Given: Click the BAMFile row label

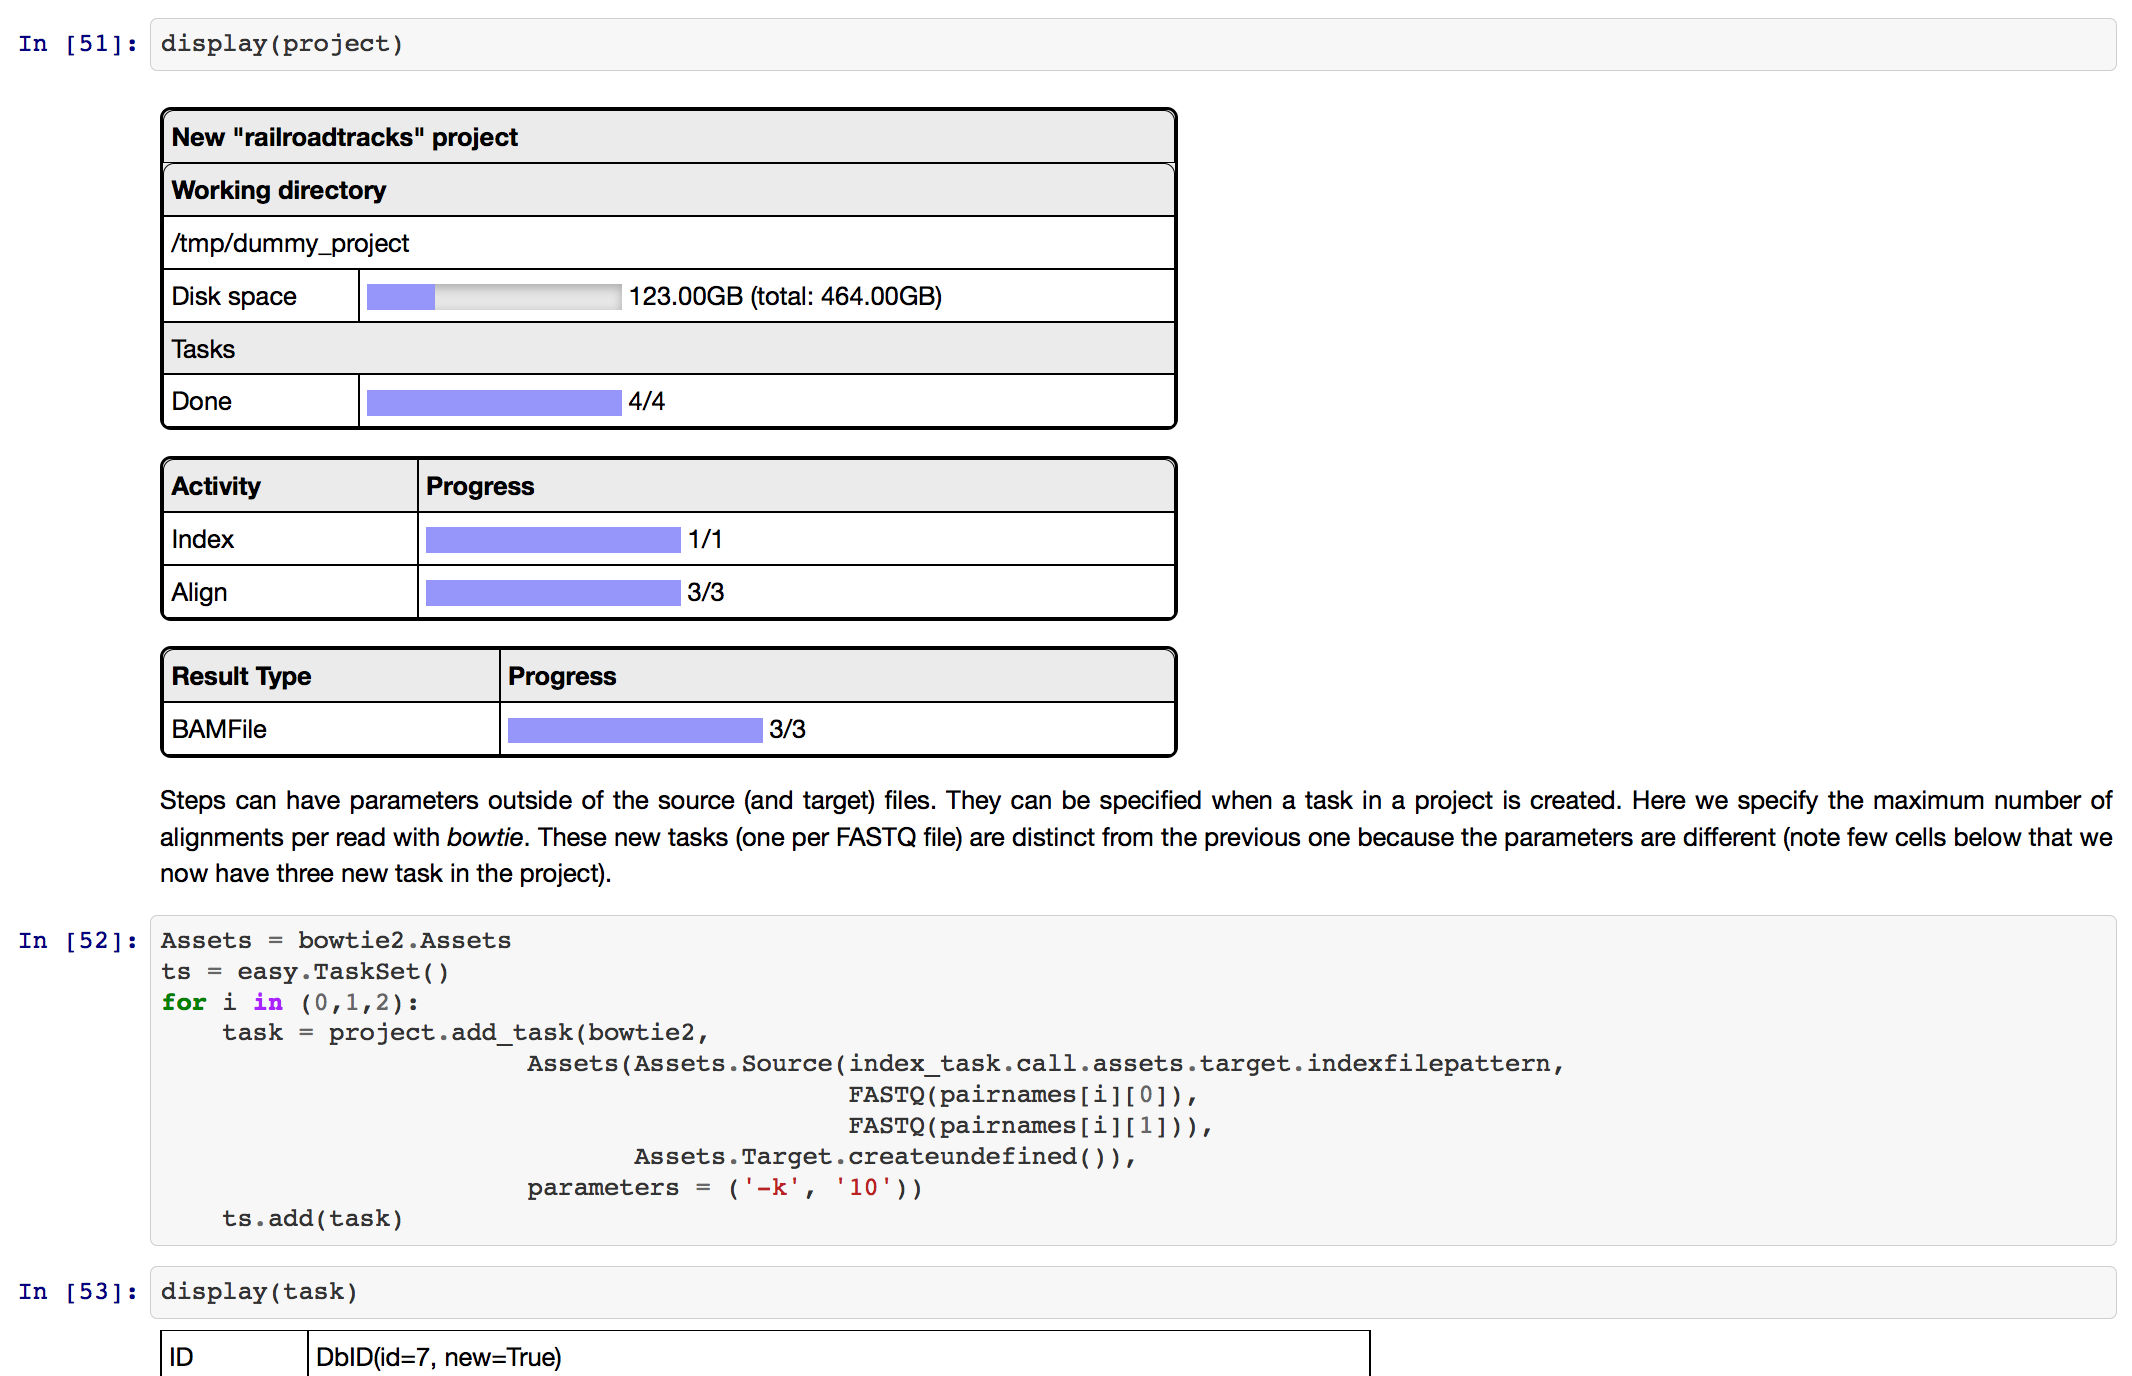Looking at the screenshot, I should pos(219,730).
